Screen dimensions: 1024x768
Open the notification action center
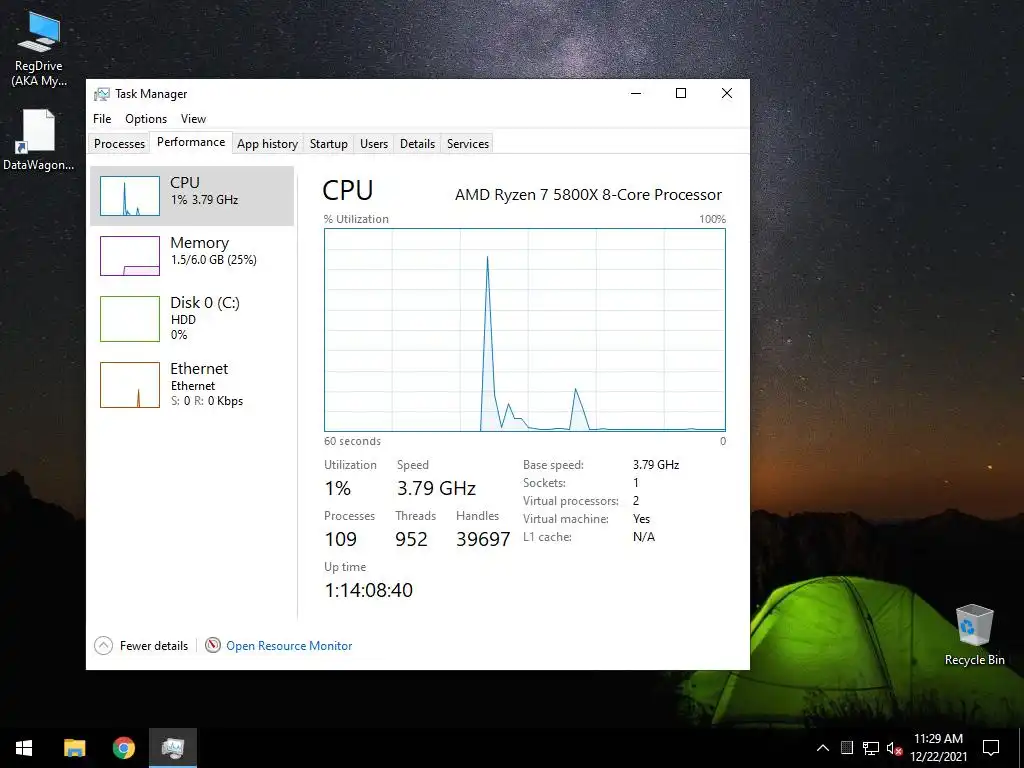[x=991, y=748]
